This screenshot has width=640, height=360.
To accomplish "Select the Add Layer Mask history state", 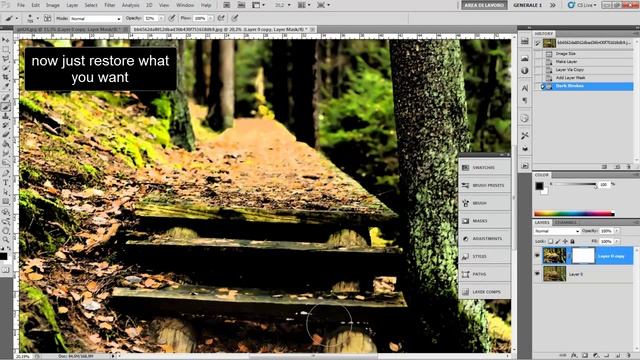I will point(587,78).
